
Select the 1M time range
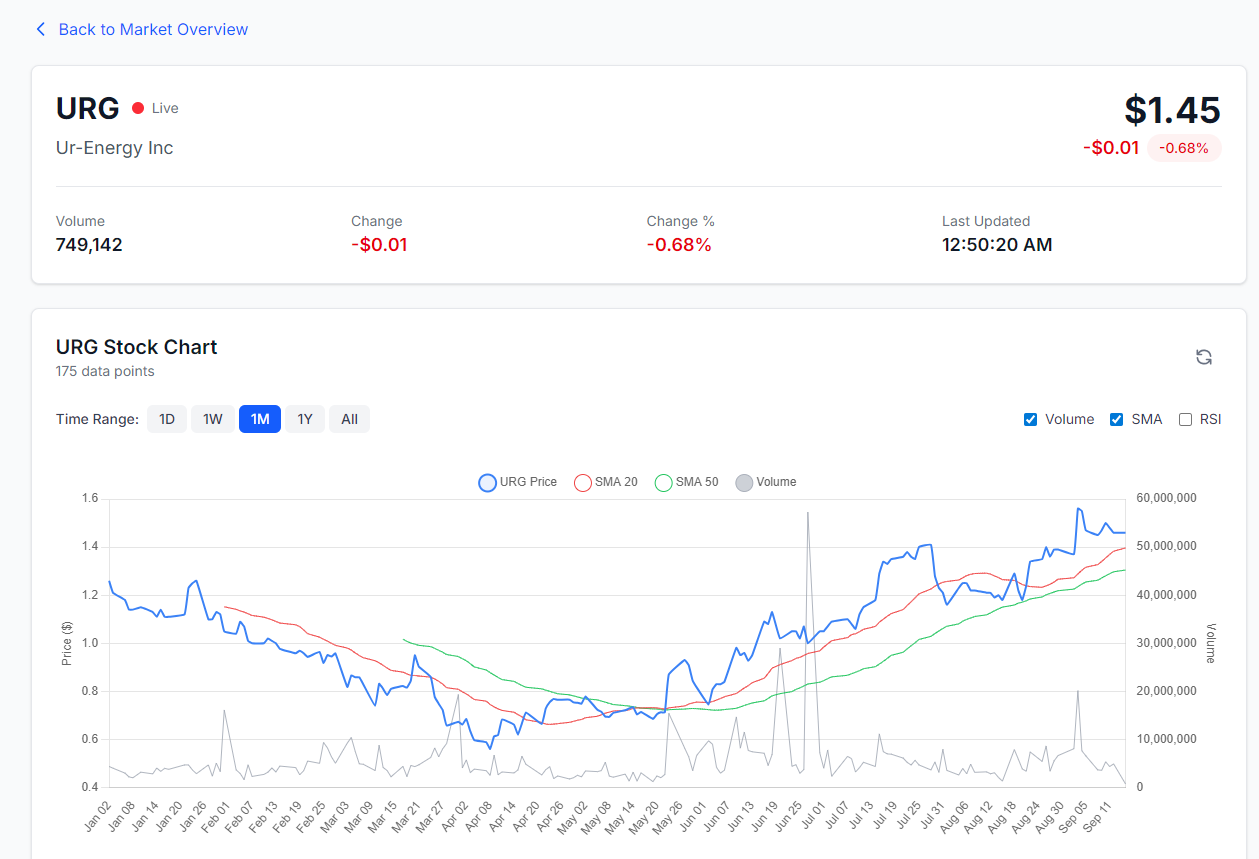click(x=260, y=419)
